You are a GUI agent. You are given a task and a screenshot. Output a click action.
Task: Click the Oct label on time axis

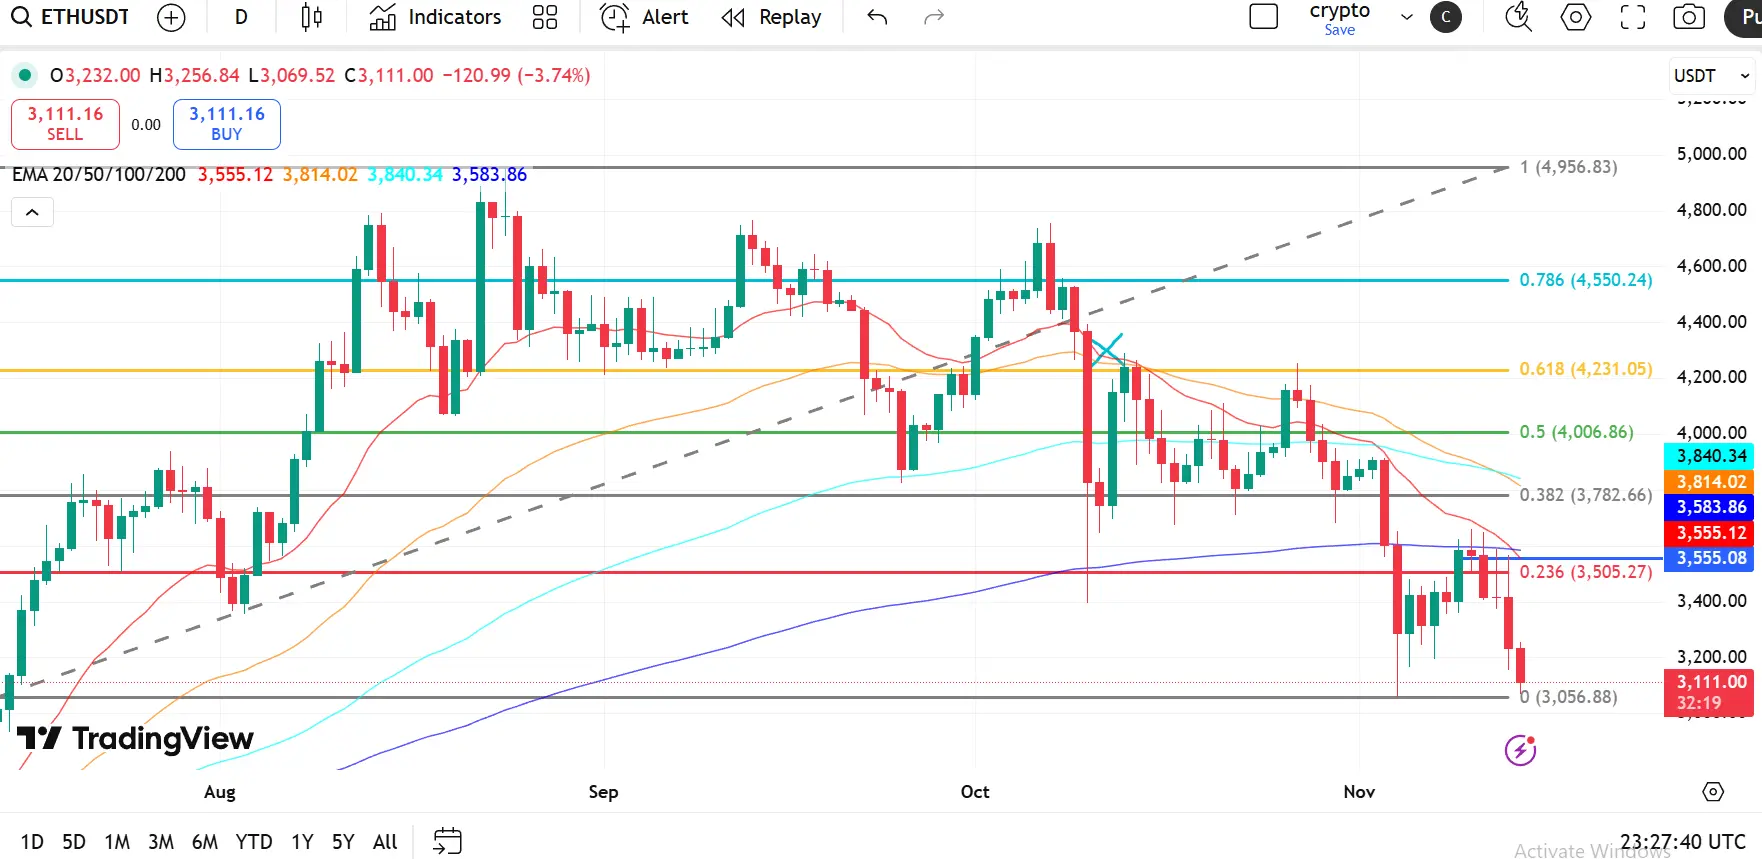click(x=975, y=792)
